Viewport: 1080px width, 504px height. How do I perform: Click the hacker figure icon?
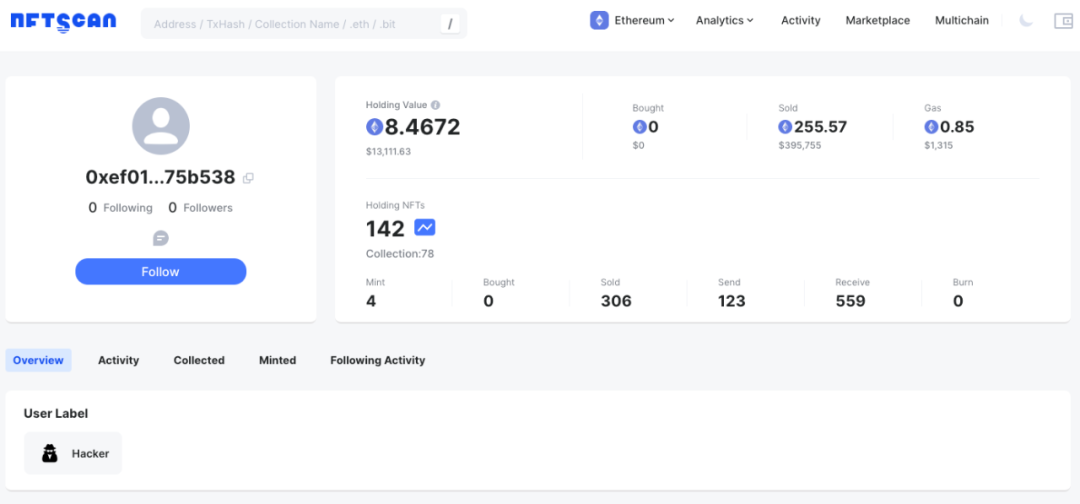[50, 453]
